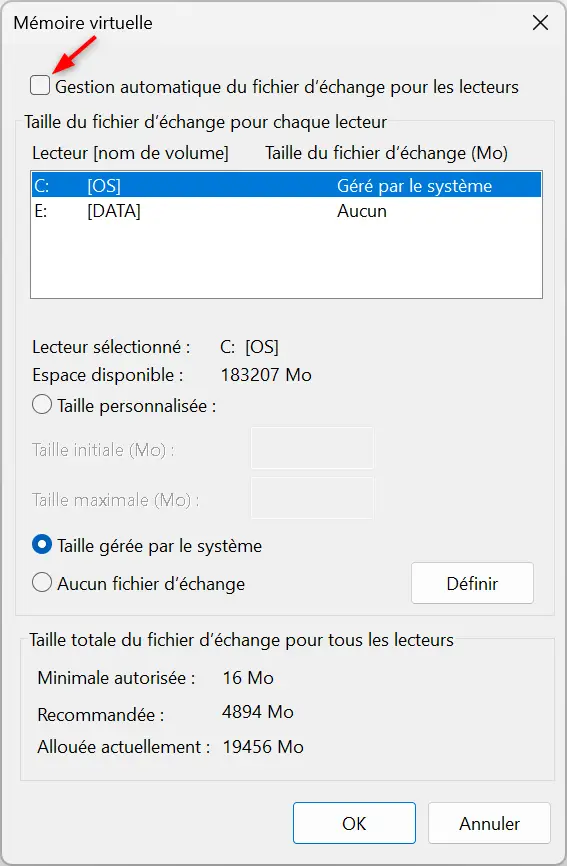Click Taille du fichier d'échange (Mo) header
The width and height of the screenshot is (567, 866).
(386, 153)
